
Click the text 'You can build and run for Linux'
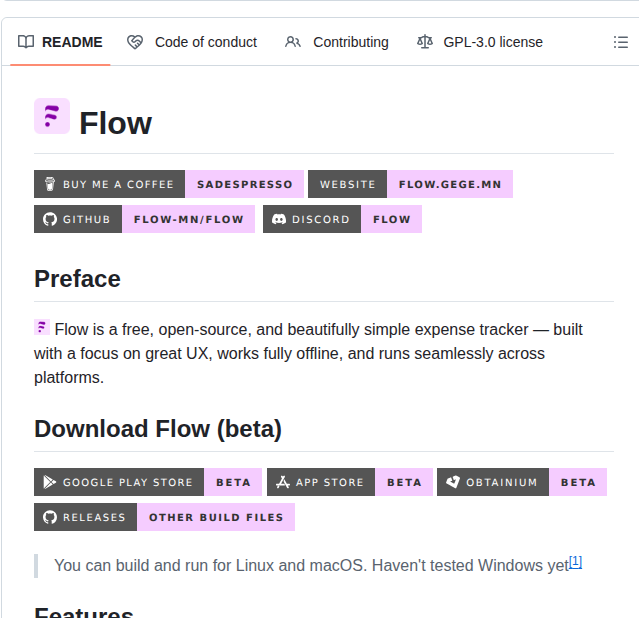tap(165, 566)
